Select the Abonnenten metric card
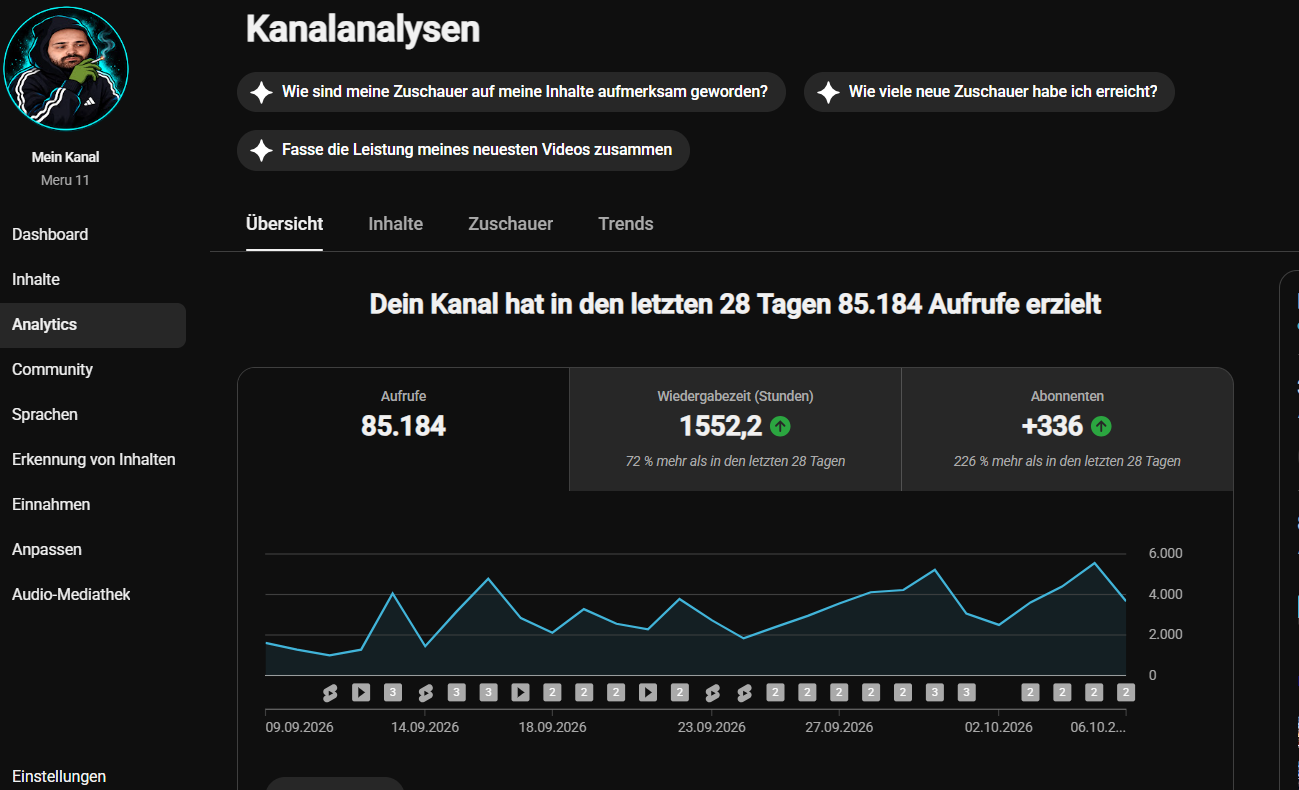This screenshot has height=790, width=1299. [x=1067, y=429]
